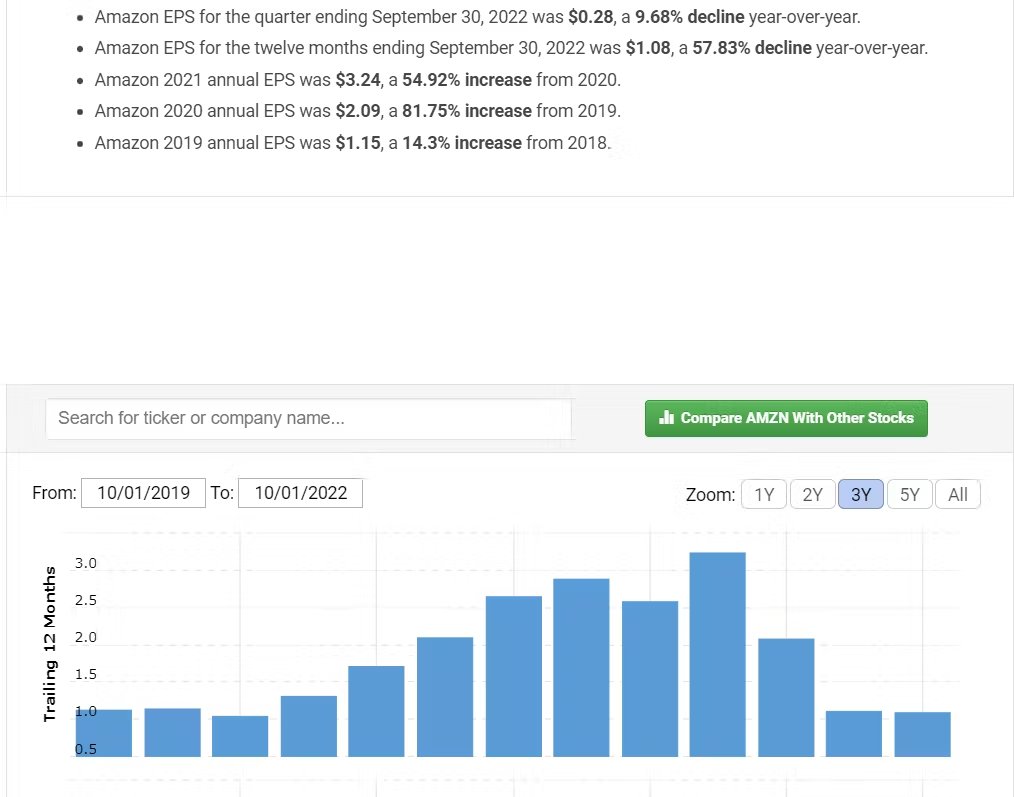Click the '$2.09' 2020 annual EPS value
The width and height of the screenshot is (1014, 797).
click(358, 111)
